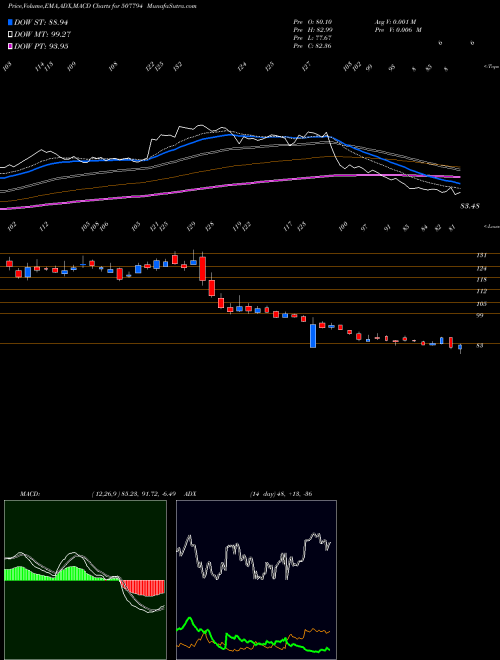500x660 pixels.
Task: Click the 83 price level label
Action: click(x=480, y=346)
